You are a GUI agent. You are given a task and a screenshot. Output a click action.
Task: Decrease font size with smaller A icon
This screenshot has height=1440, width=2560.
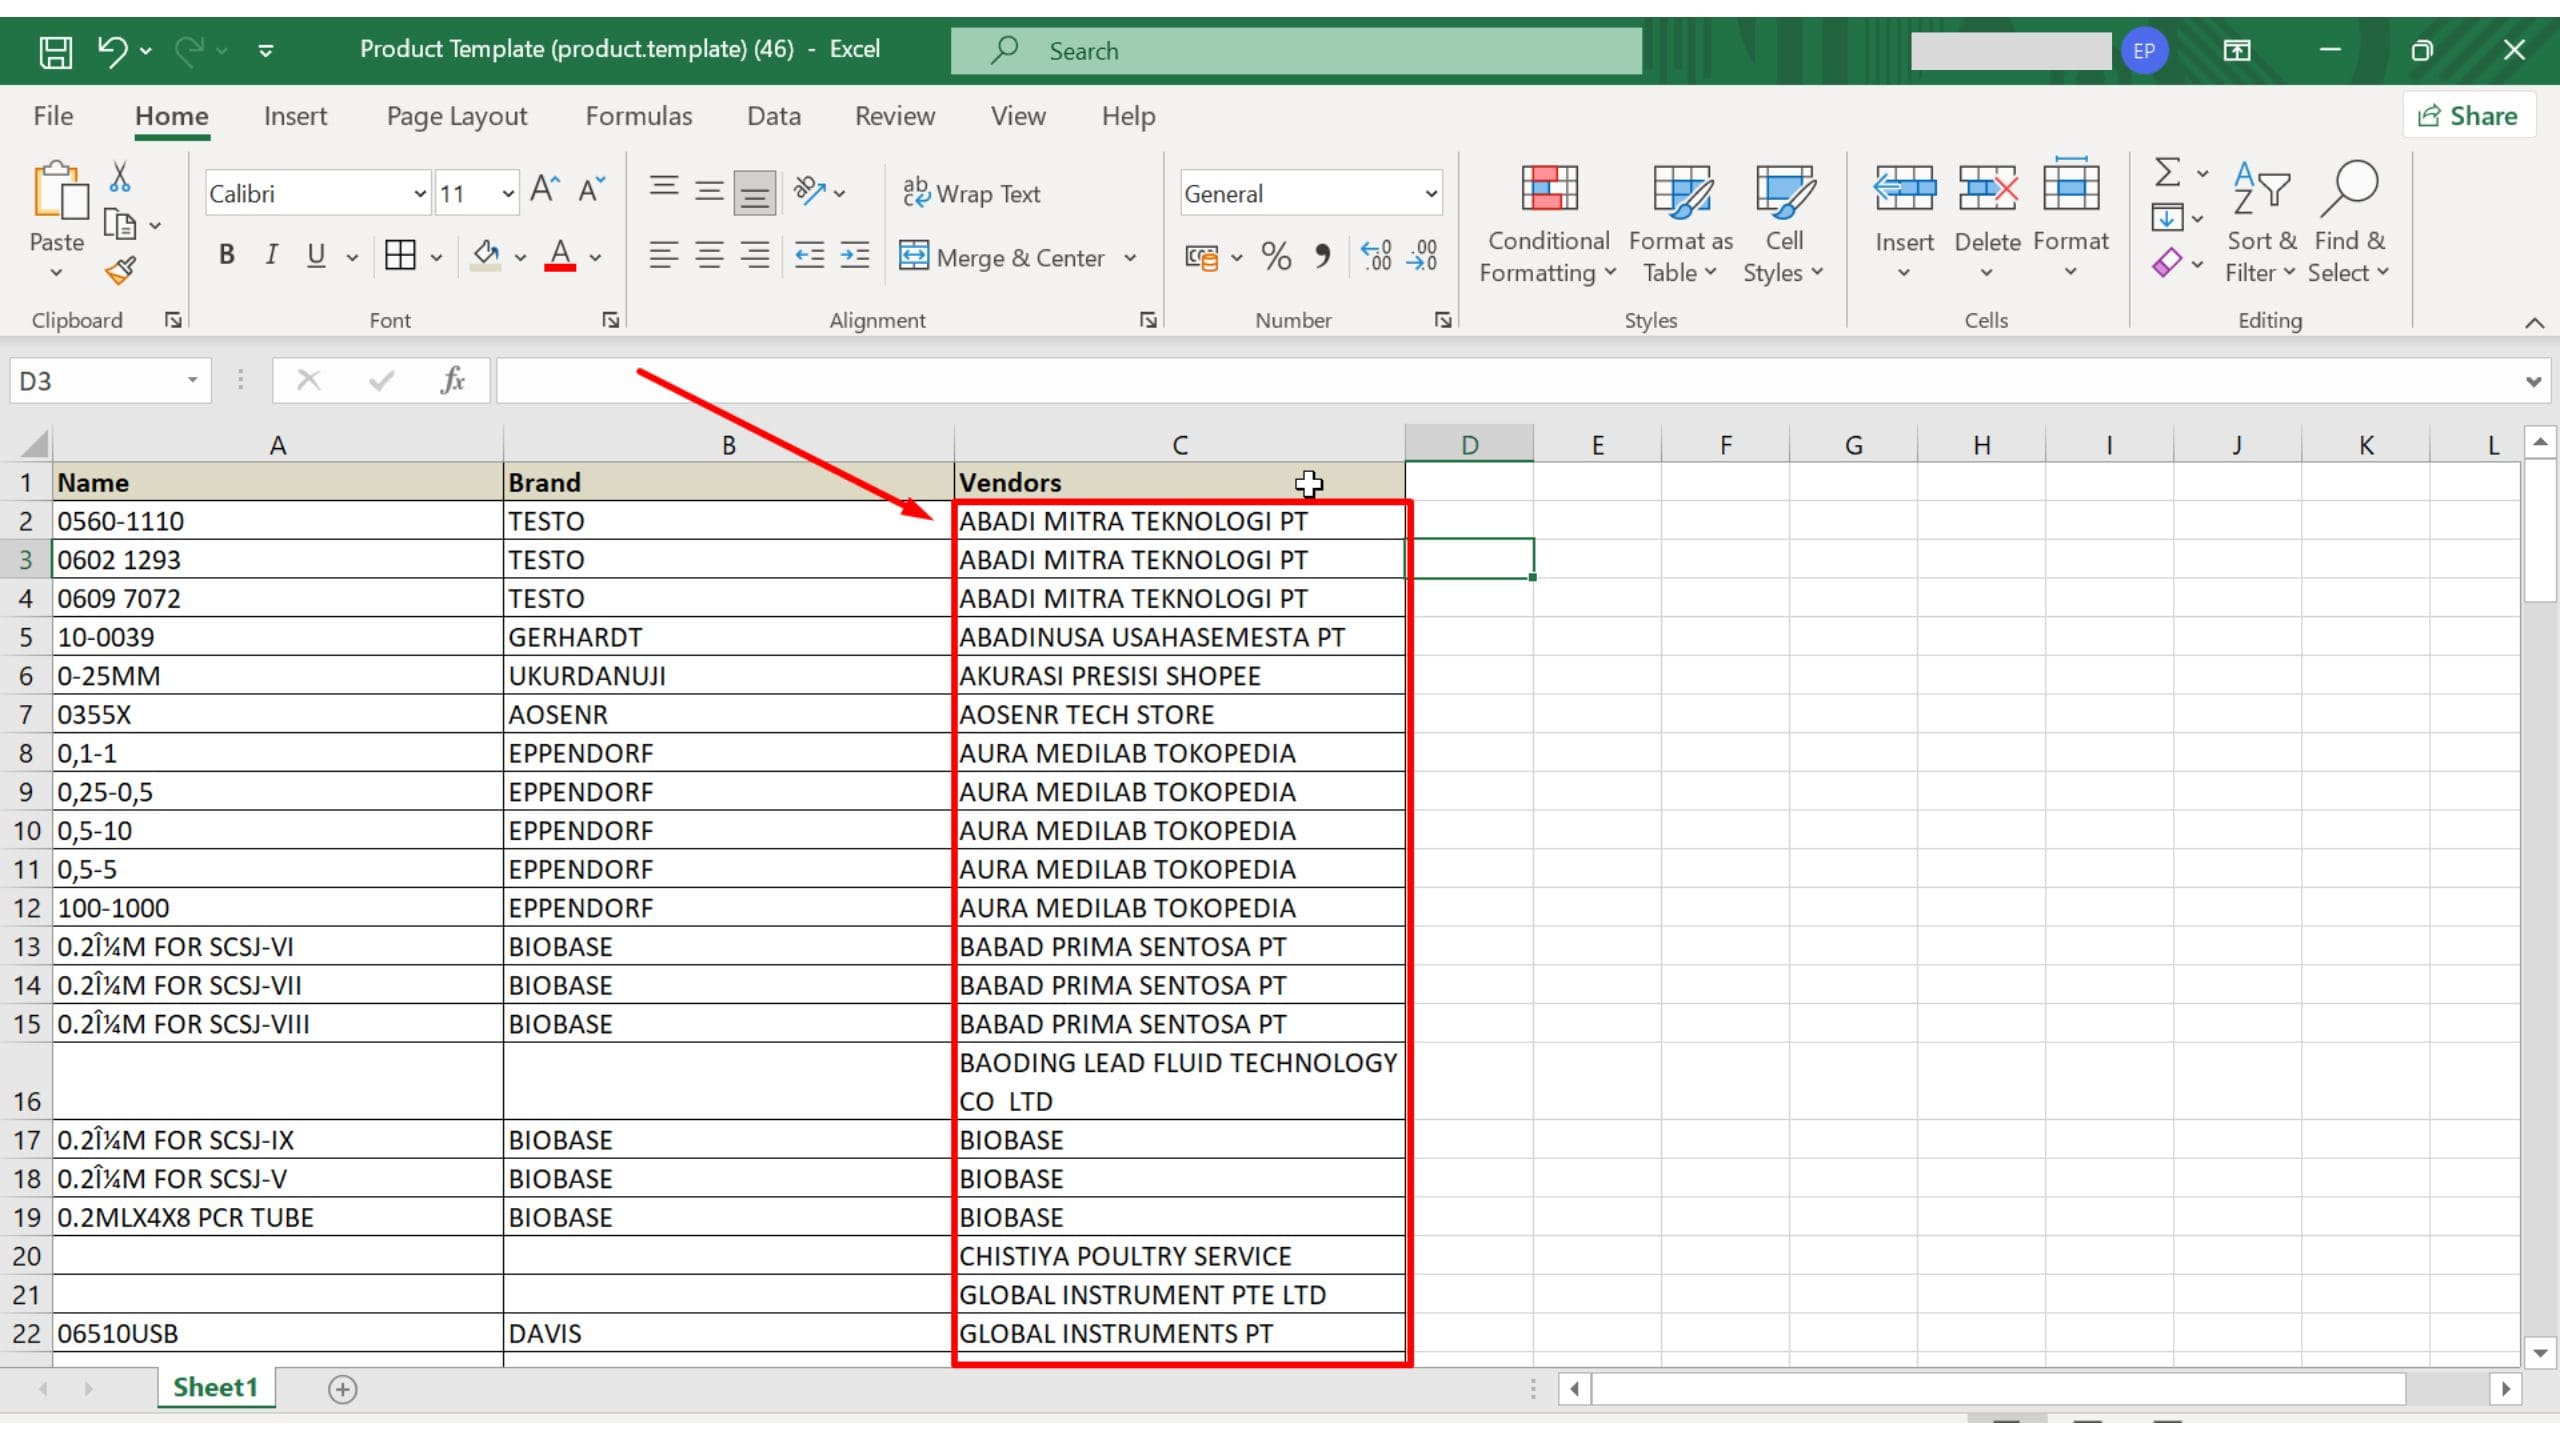click(x=592, y=190)
